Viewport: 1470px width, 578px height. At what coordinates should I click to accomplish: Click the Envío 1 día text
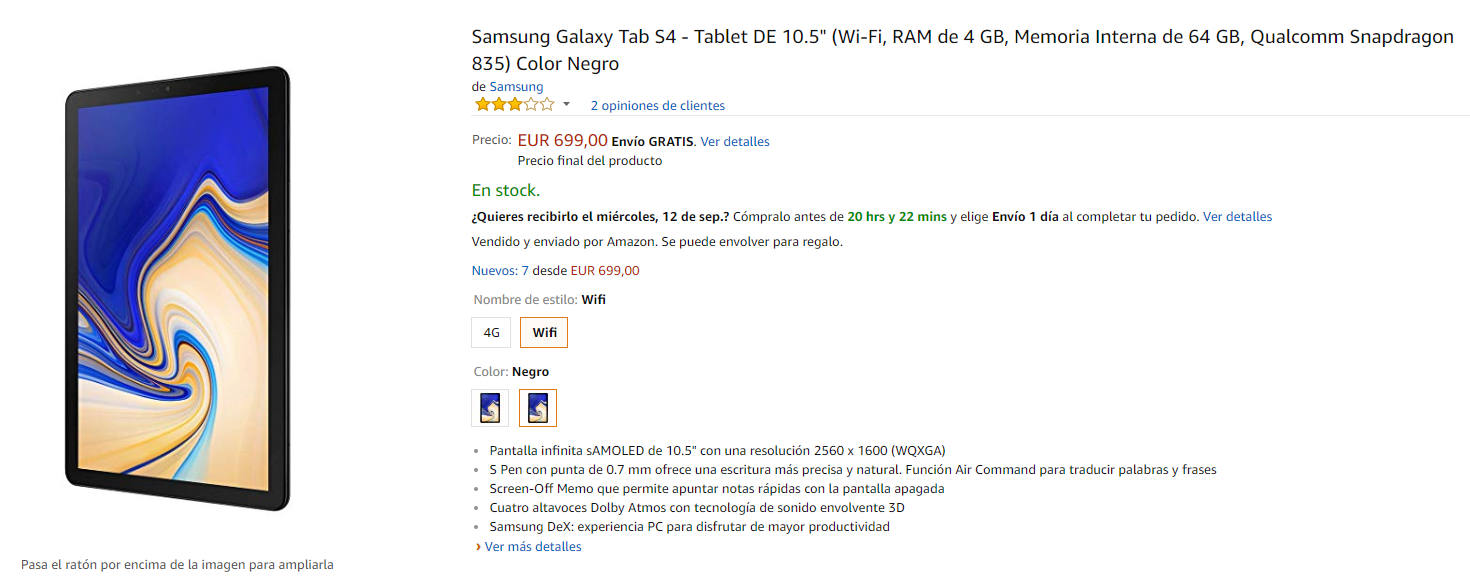(1025, 217)
